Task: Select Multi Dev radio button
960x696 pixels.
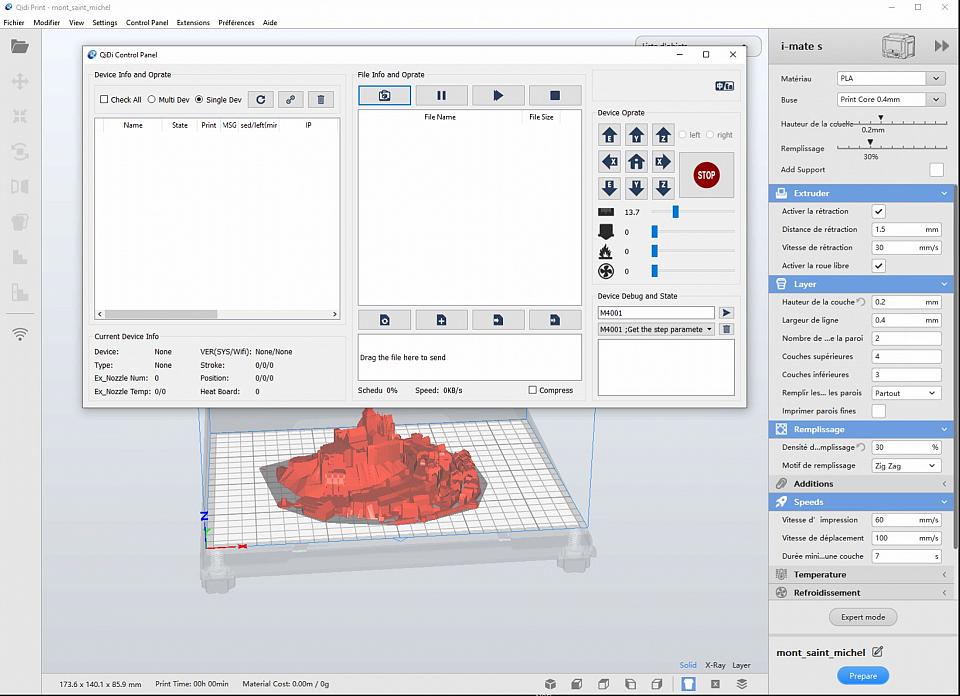Action: tap(151, 99)
